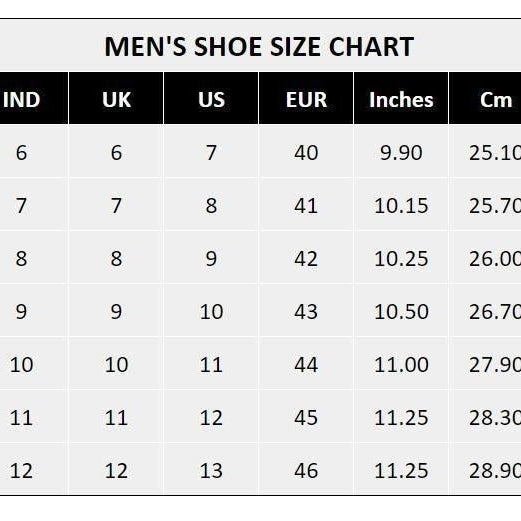The width and height of the screenshot is (521, 521).
Task: Click the US size 9 cell
Action: coord(211,258)
